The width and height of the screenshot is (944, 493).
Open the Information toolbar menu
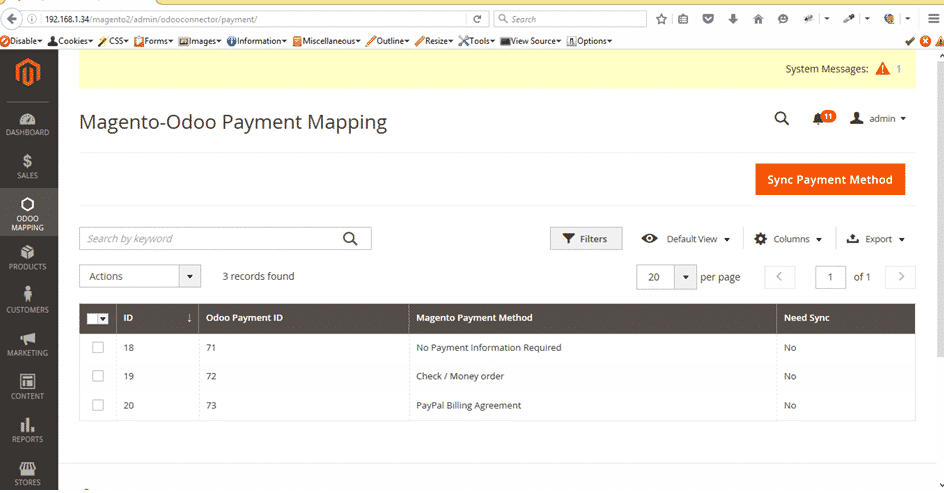point(256,41)
